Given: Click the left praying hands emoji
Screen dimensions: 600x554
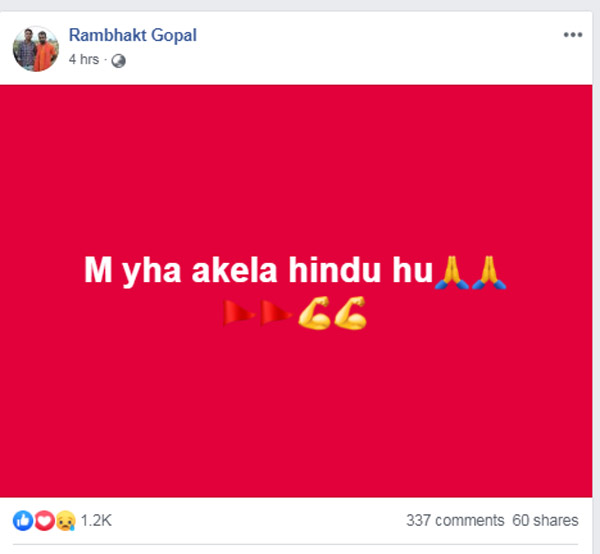Looking at the screenshot, I should 449,271.
